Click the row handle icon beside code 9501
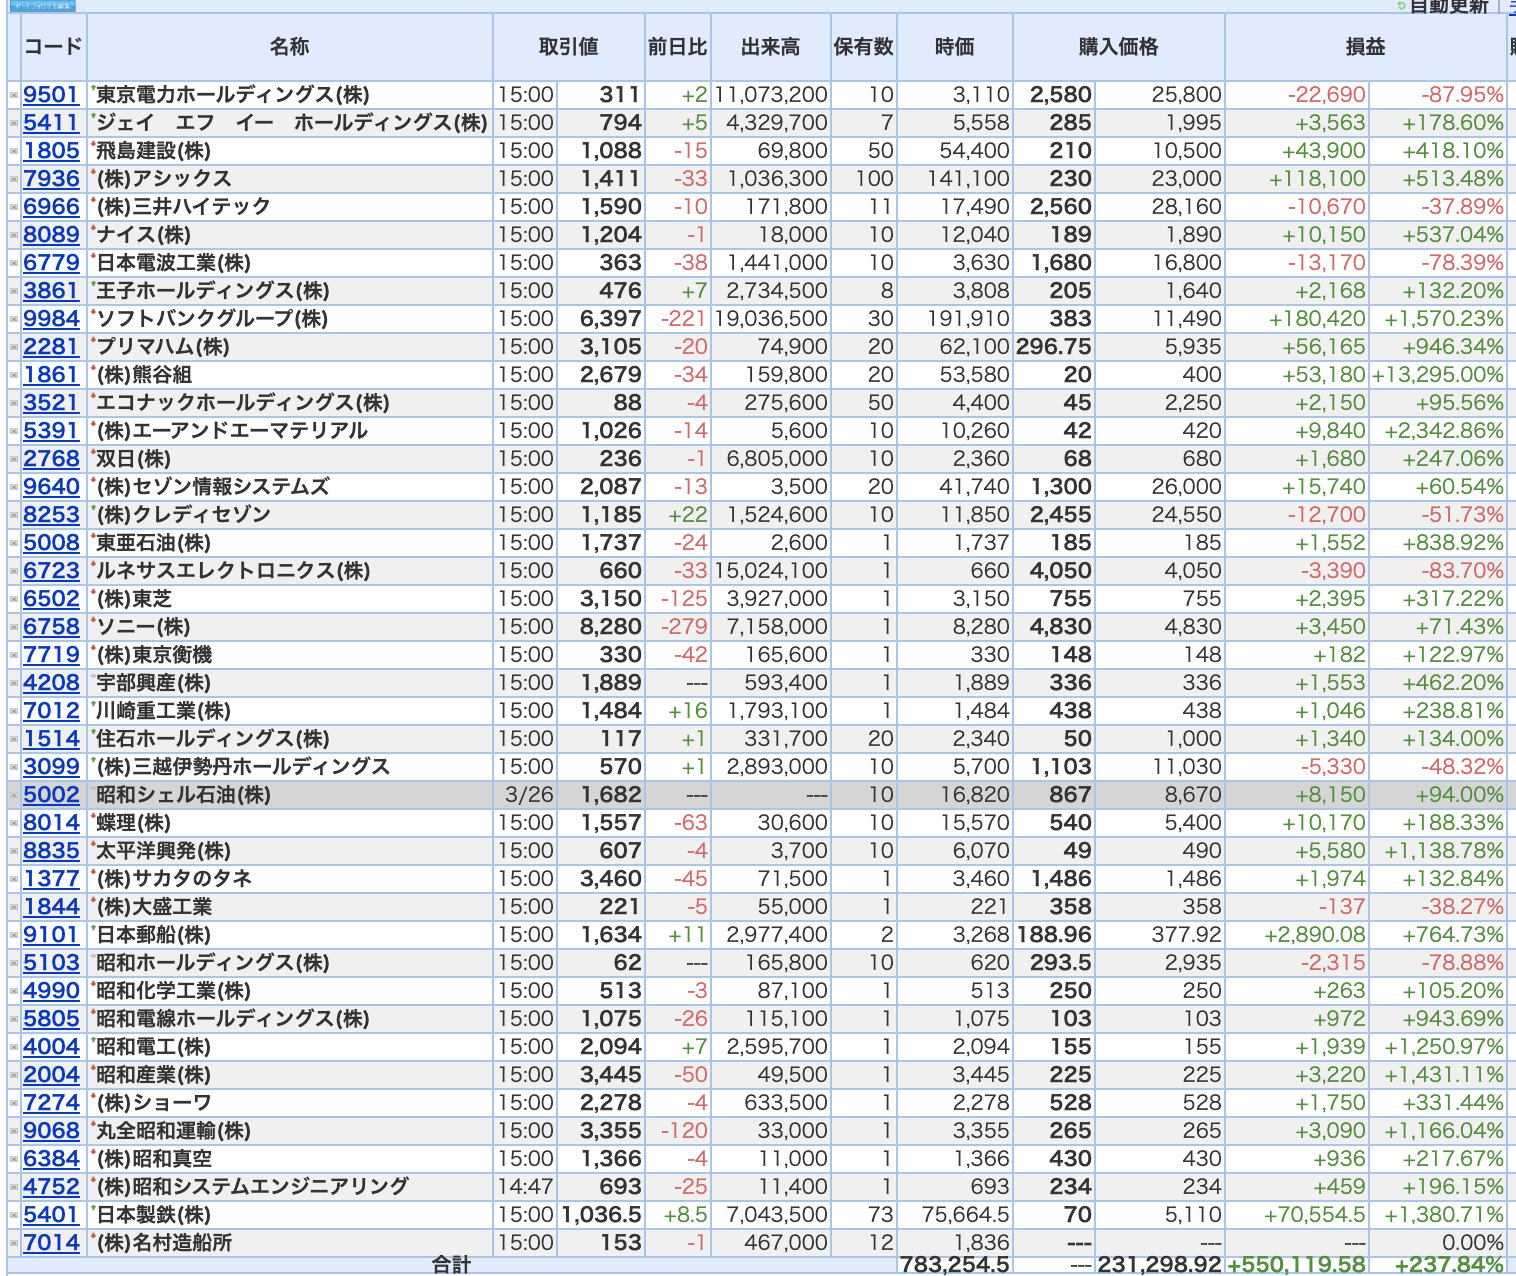1516x1276 pixels. [x=14, y=95]
